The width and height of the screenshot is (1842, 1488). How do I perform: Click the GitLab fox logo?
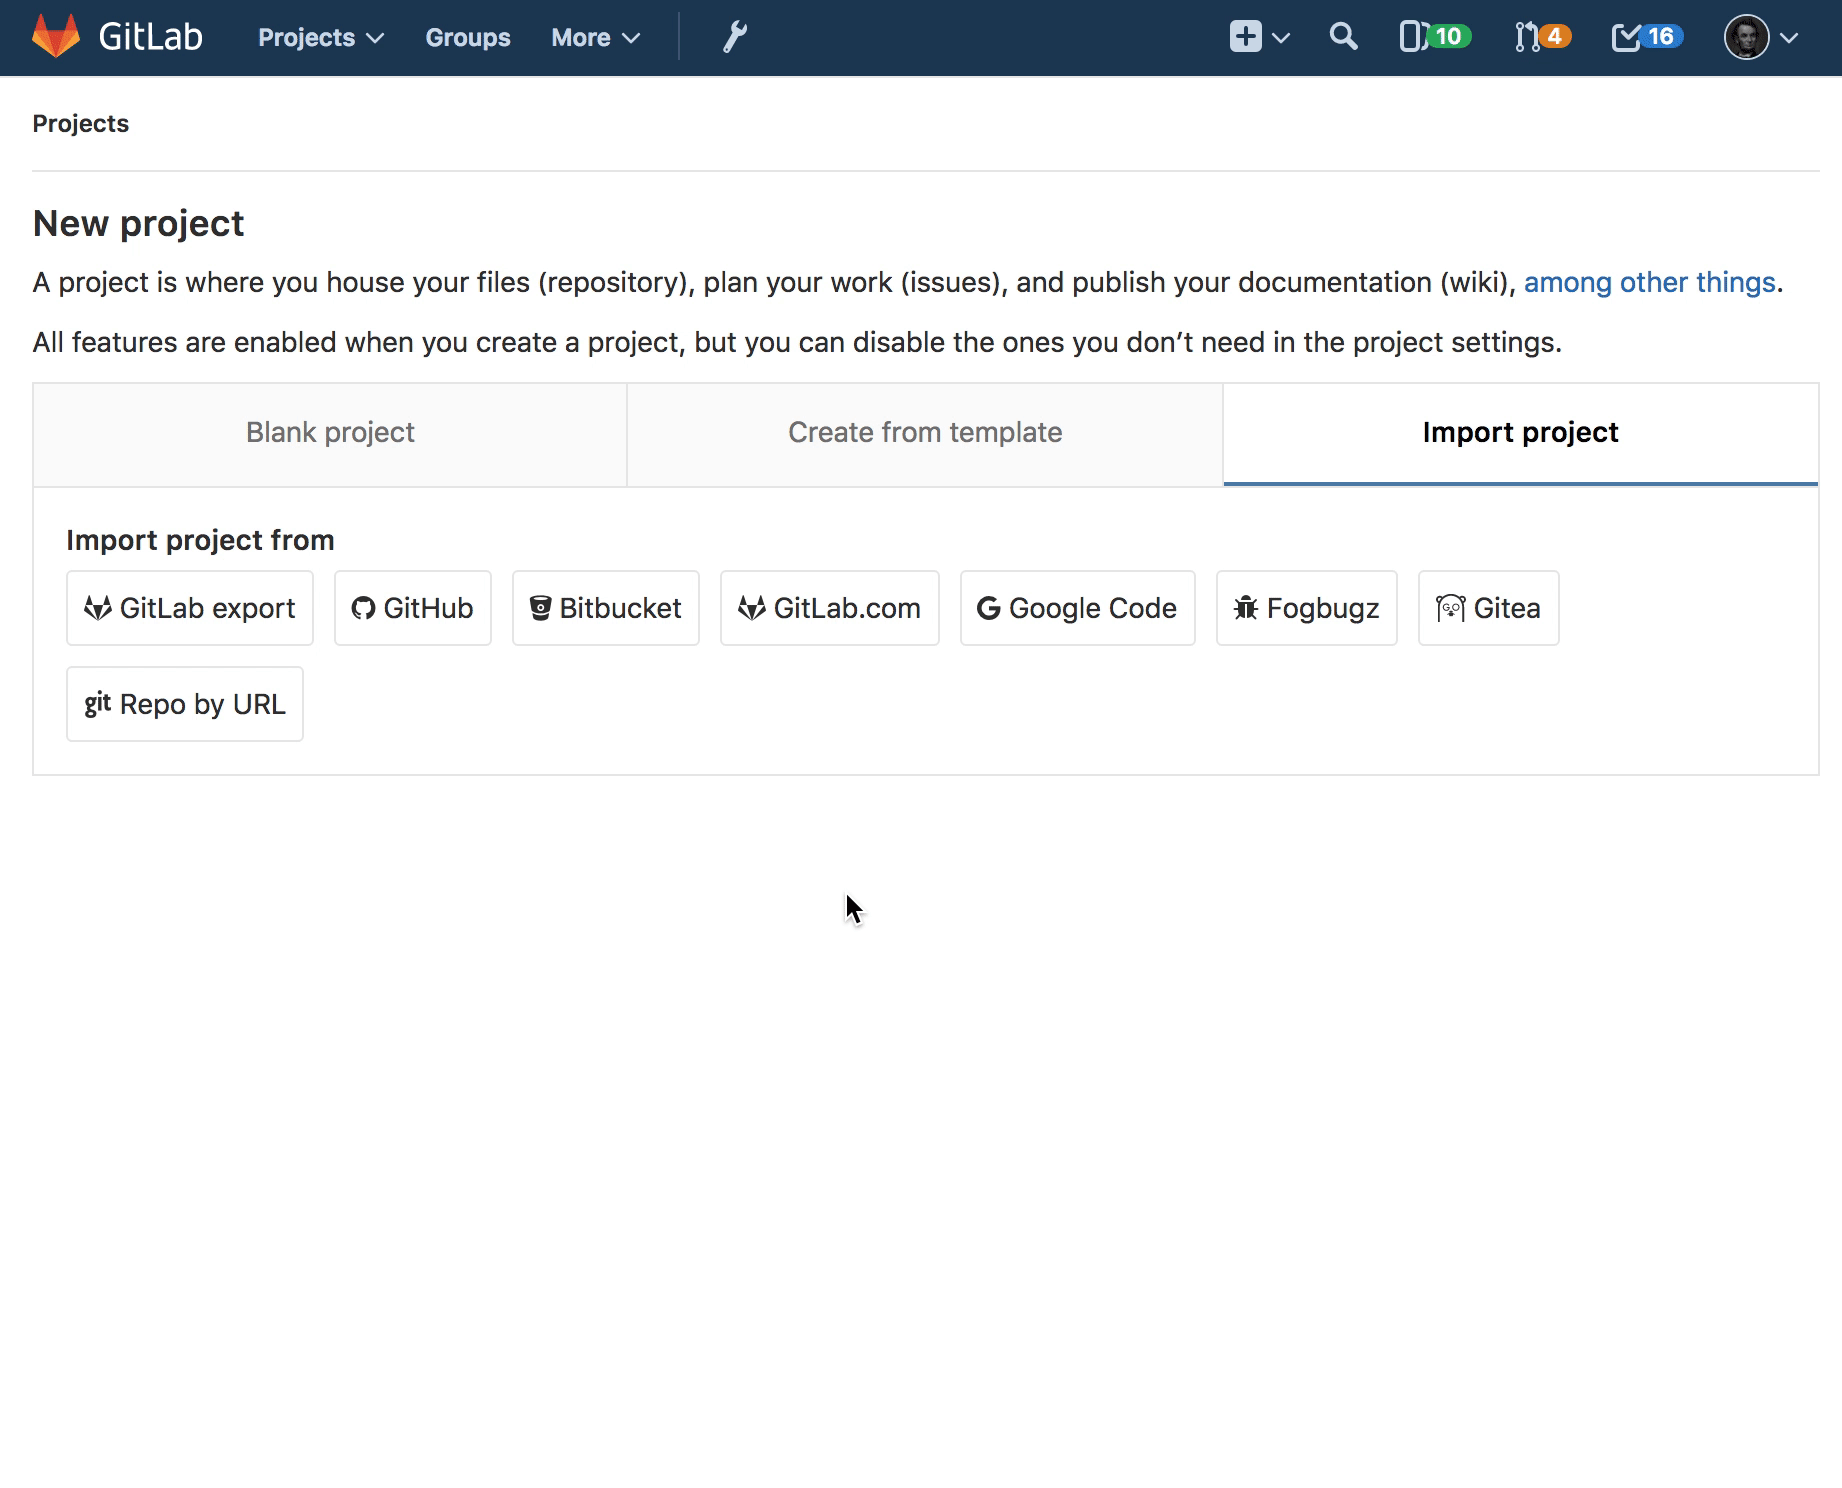click(x=56, y=37)
